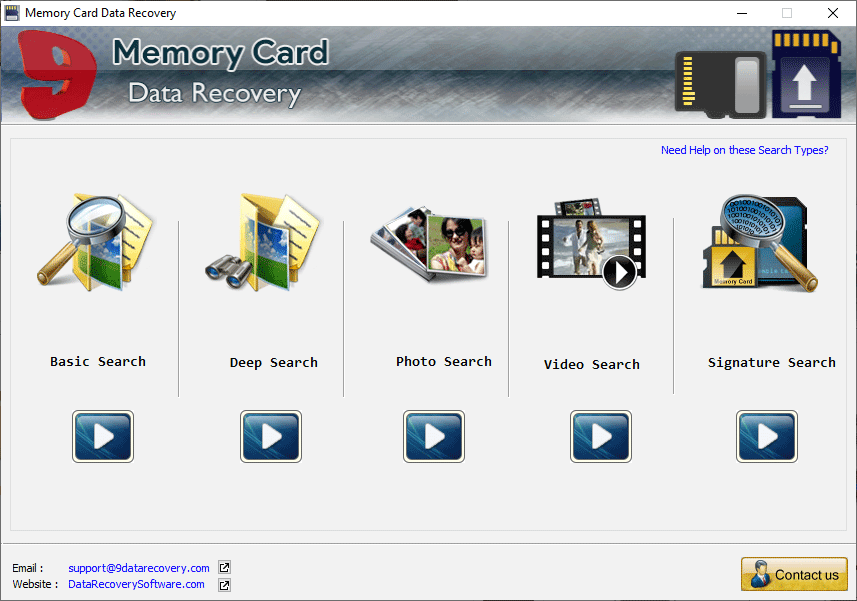Launch Photo Search using its play button
Viewport: 857px width, 601px height.
tap(433, 436)
